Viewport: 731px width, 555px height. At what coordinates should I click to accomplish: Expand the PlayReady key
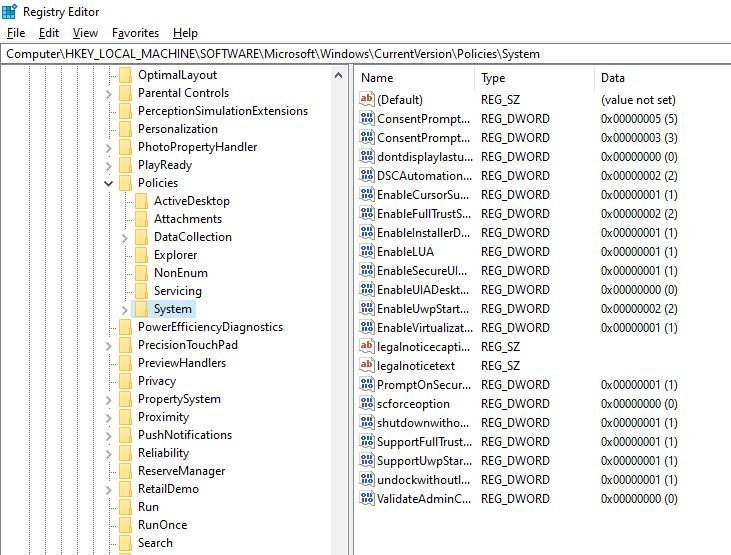(x=109, y=166)
